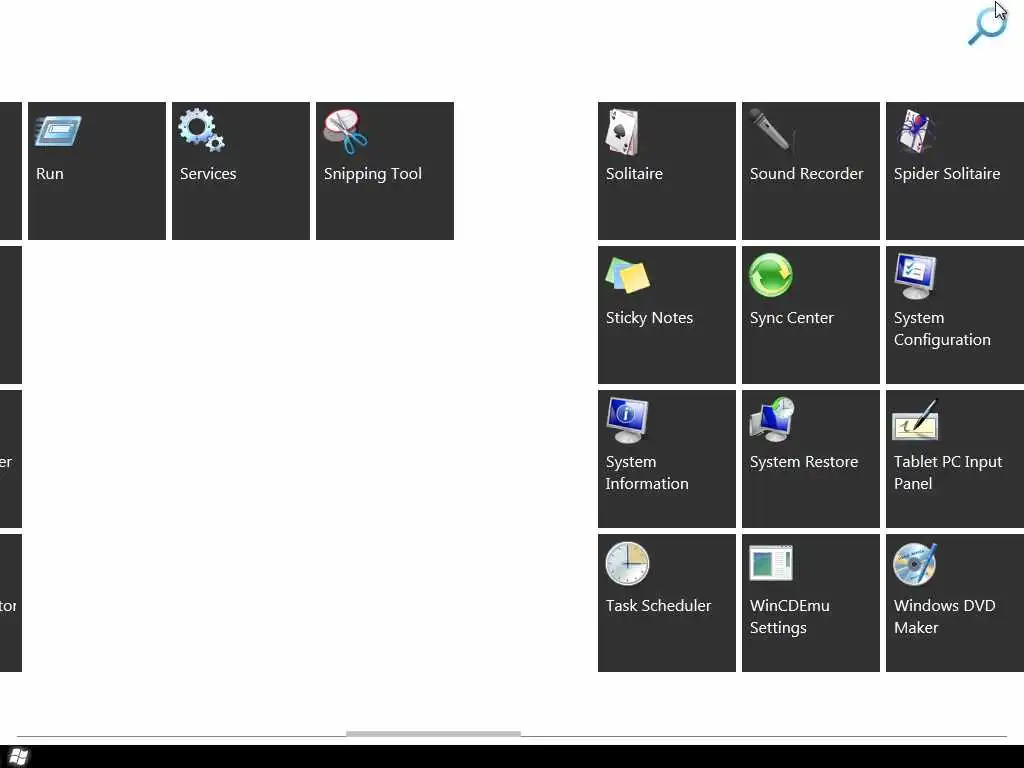The height and width of the screenshot is (768, 1024).
Task: Open the Spider Solitaire icon
Action: pos(916,131)
